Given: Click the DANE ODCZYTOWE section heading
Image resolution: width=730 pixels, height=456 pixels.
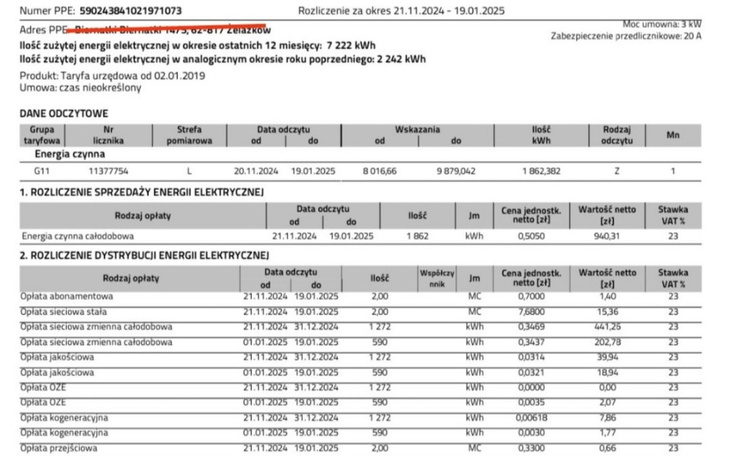Looking at the screenshot, I should tap(64, 114).
